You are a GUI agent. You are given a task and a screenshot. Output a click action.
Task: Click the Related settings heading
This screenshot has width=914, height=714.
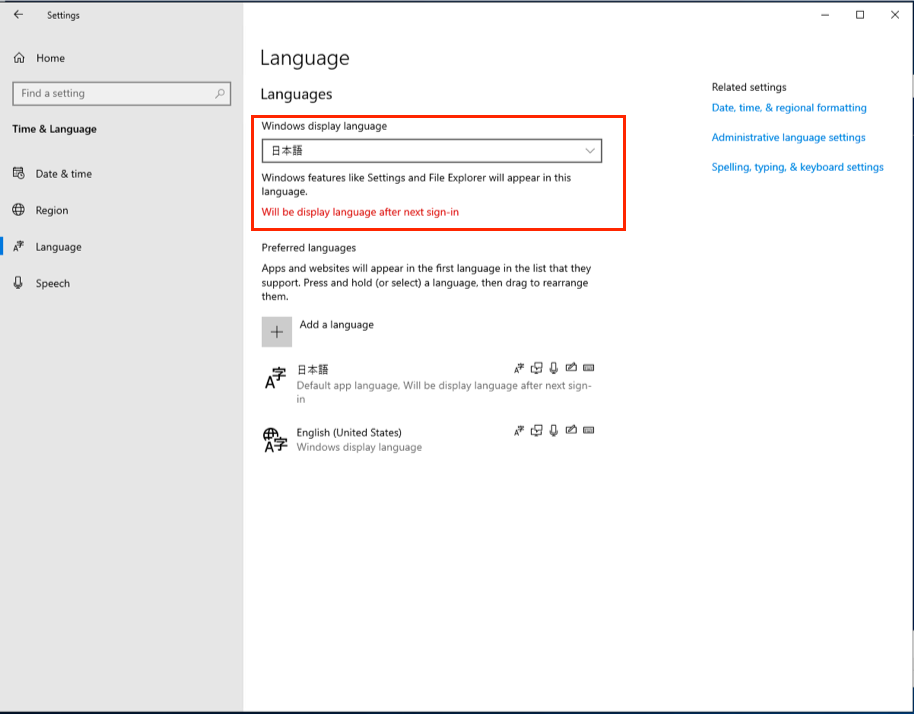(x=748, y=87)
